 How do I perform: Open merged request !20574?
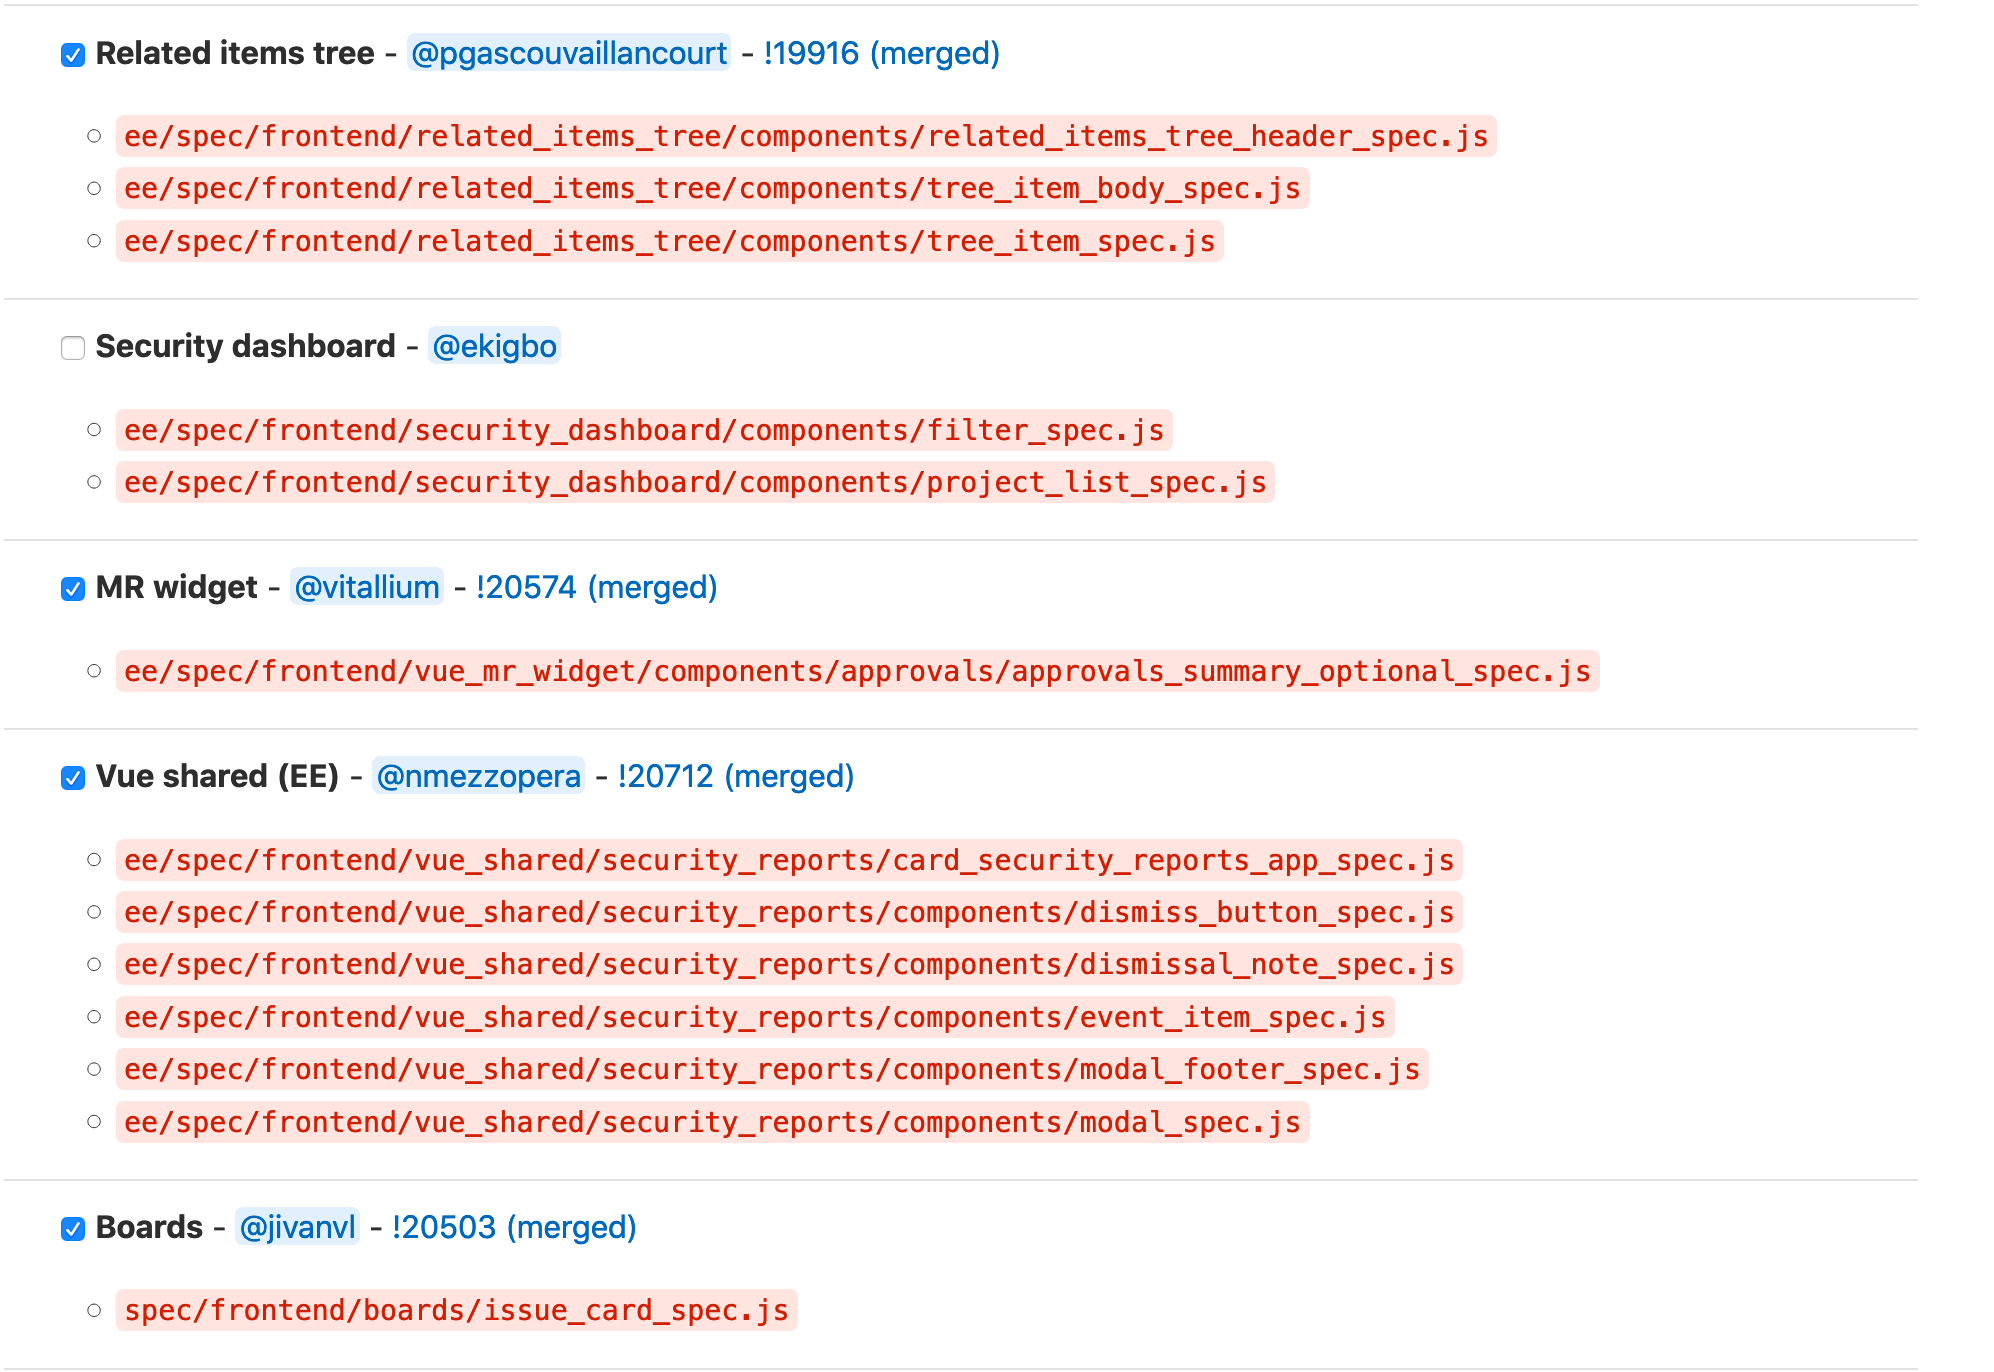pyautogui.click(x=527, y=588)
